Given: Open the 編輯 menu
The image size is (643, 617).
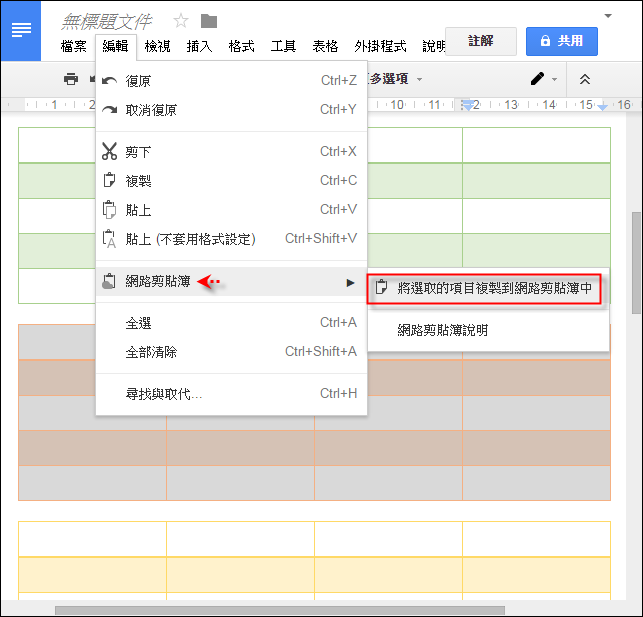Looking at the screenshot, I should [x=116, y=46].
